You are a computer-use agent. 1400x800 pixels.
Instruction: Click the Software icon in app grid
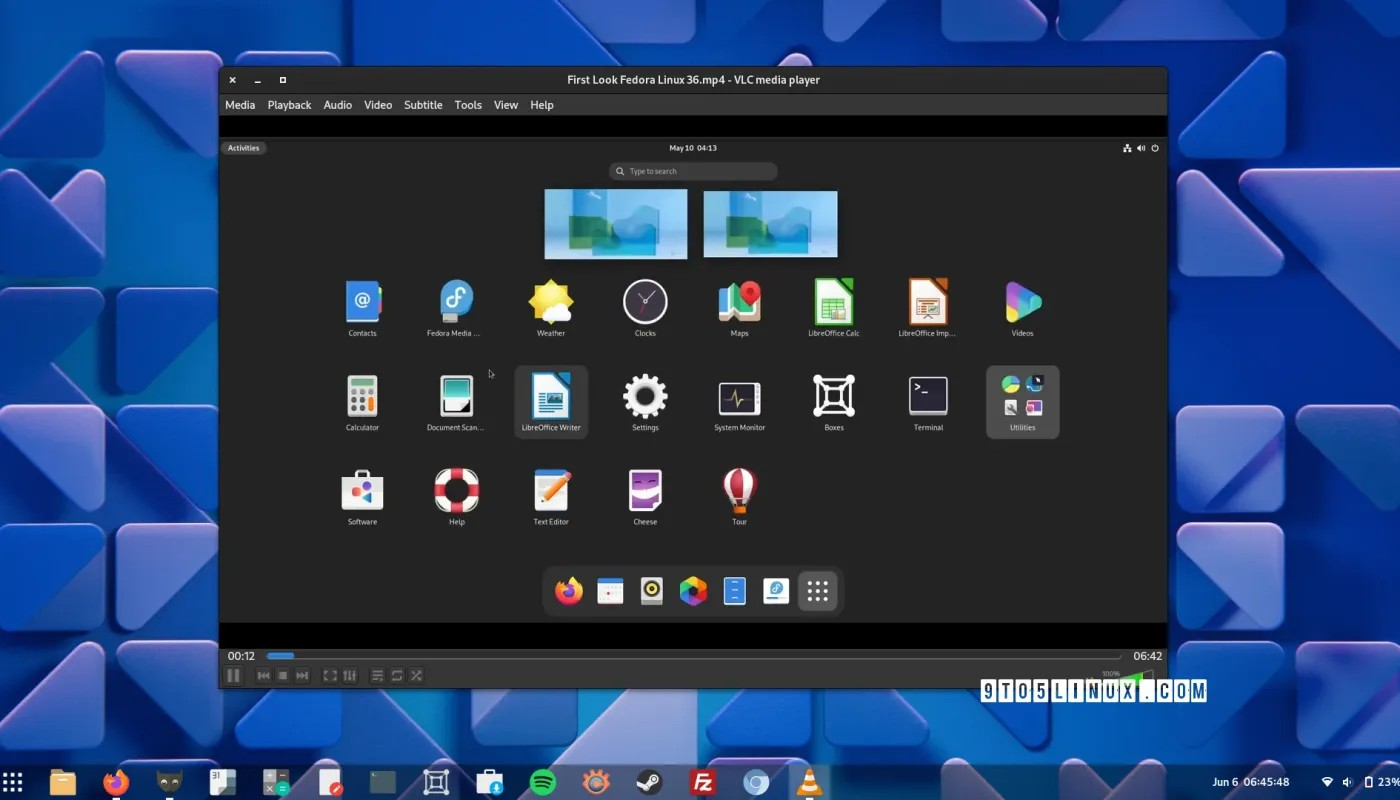362,490
